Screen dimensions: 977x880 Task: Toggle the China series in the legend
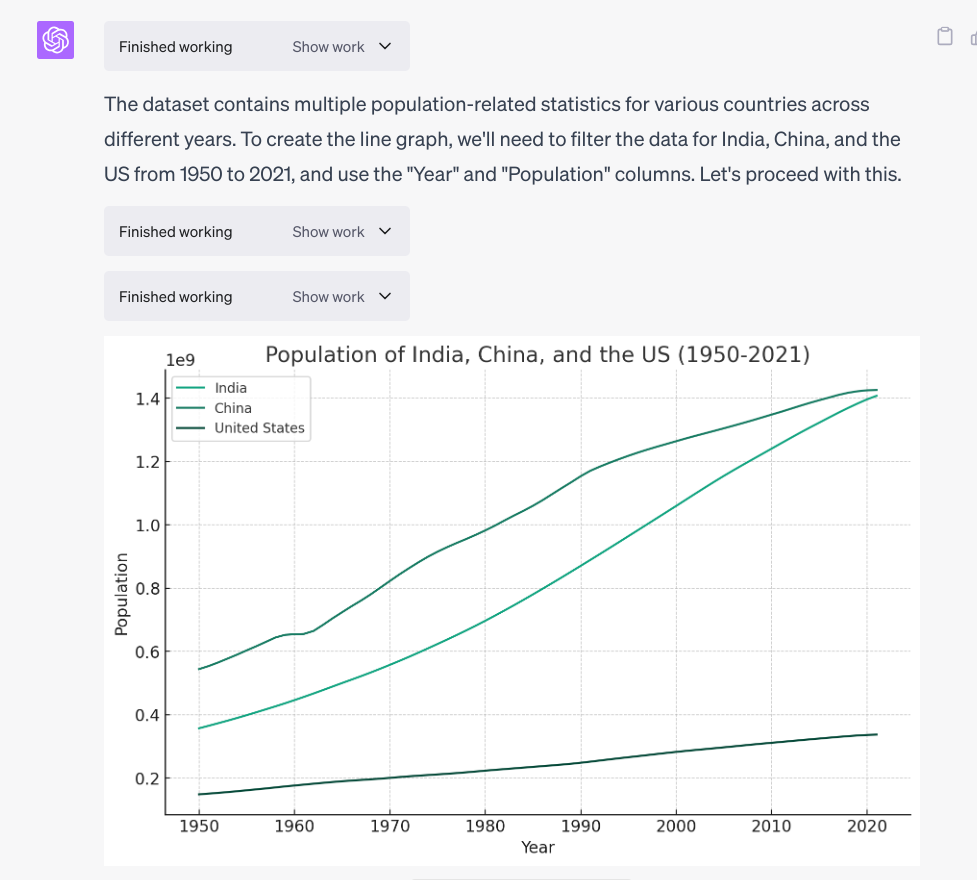[233, 408]
